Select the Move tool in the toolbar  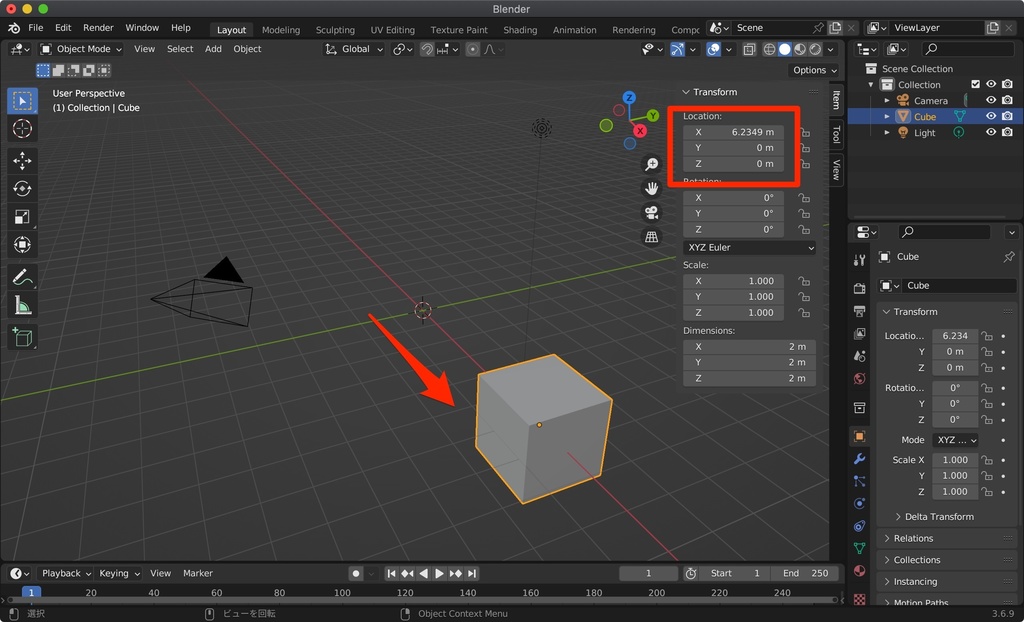[x=22, y=161]
